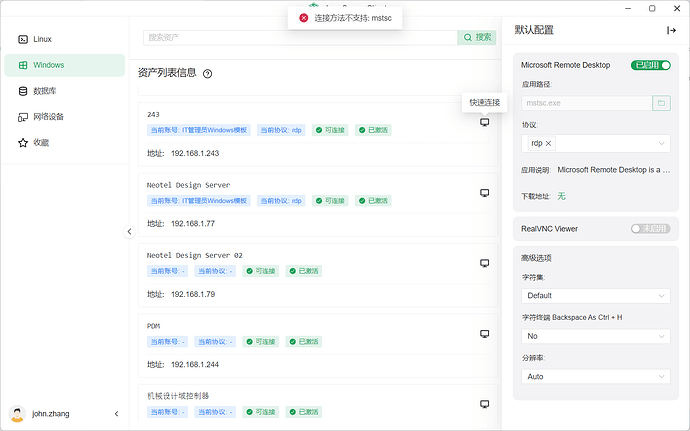
Task: Click the john.zhang user avatar
Action: 17,413
